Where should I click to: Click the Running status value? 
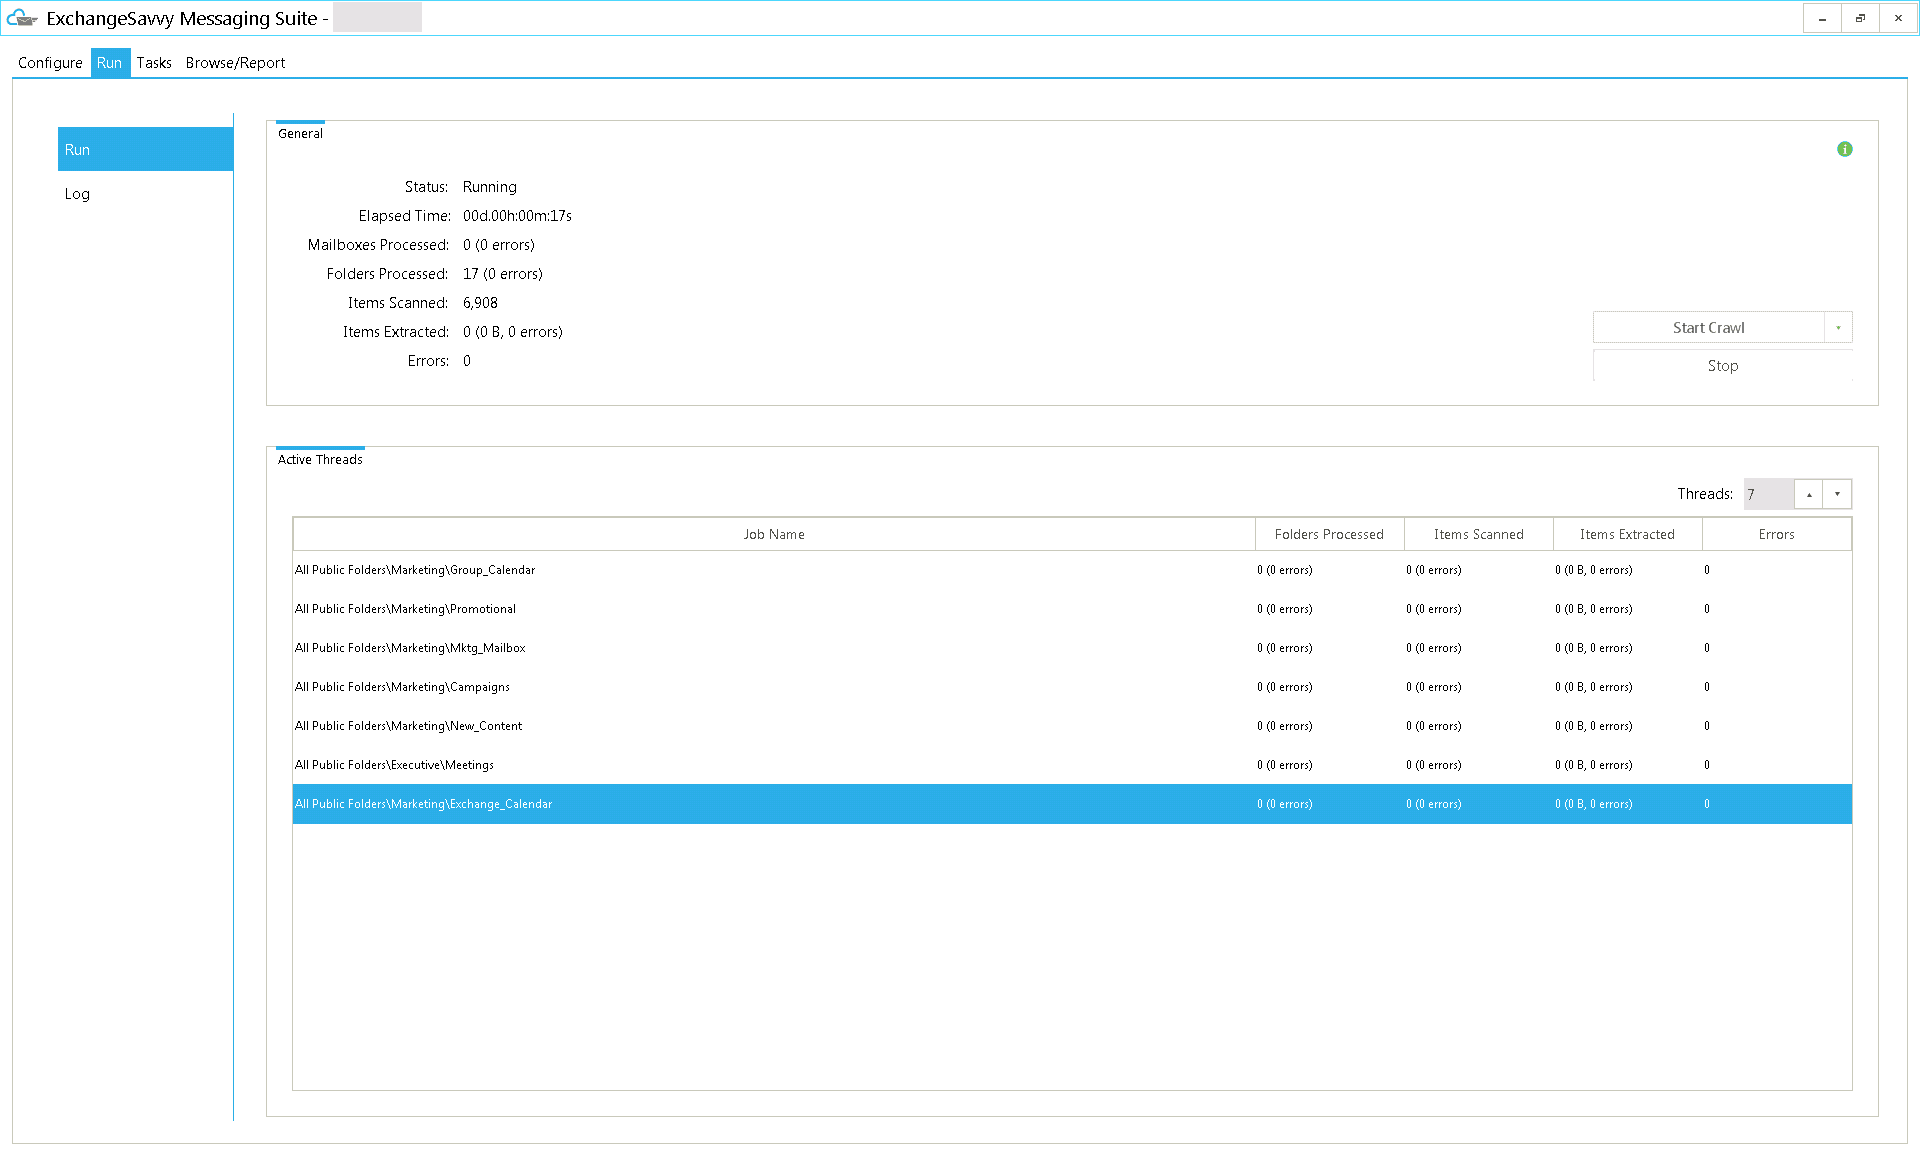tap(490, 187)
